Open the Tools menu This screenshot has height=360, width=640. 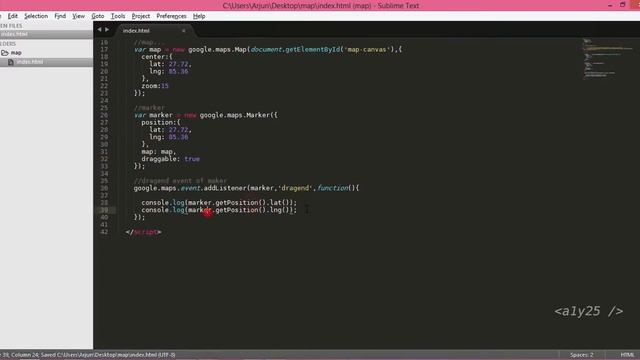(118, 16)
